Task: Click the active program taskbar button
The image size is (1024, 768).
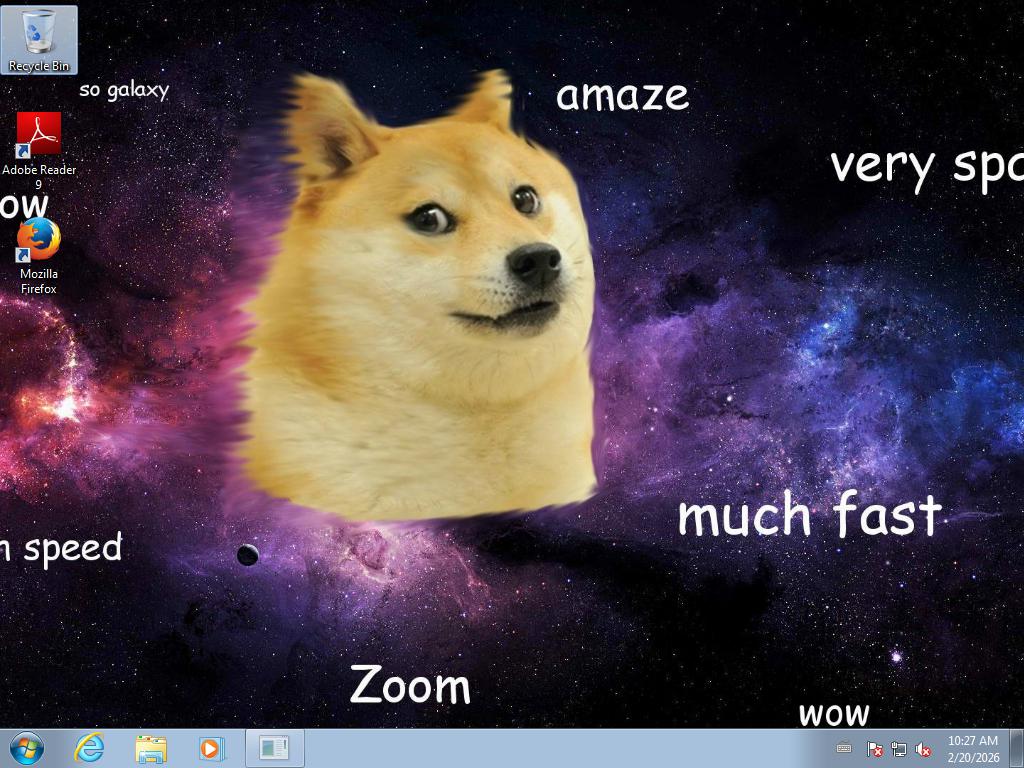Action: tap(274, 748)
